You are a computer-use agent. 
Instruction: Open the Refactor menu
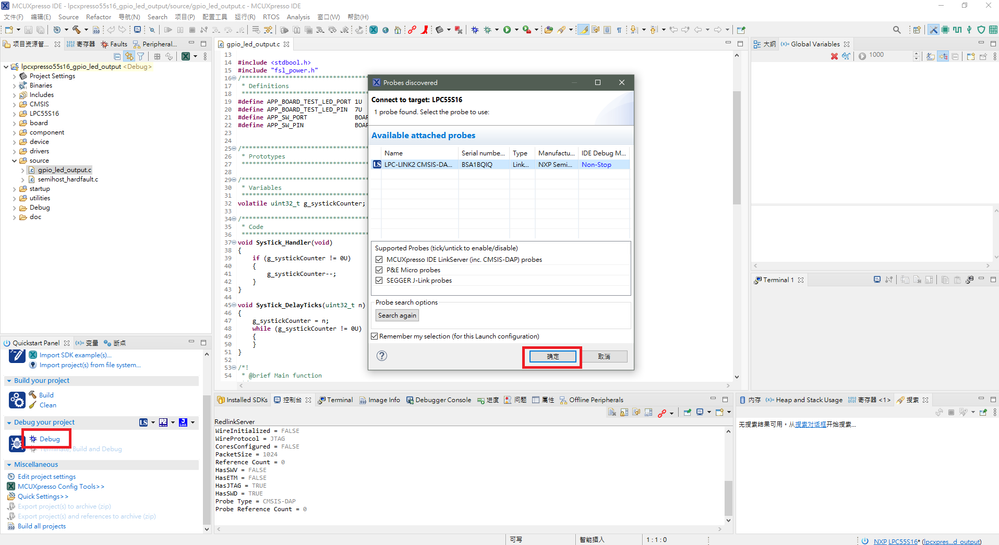(98, 17)
